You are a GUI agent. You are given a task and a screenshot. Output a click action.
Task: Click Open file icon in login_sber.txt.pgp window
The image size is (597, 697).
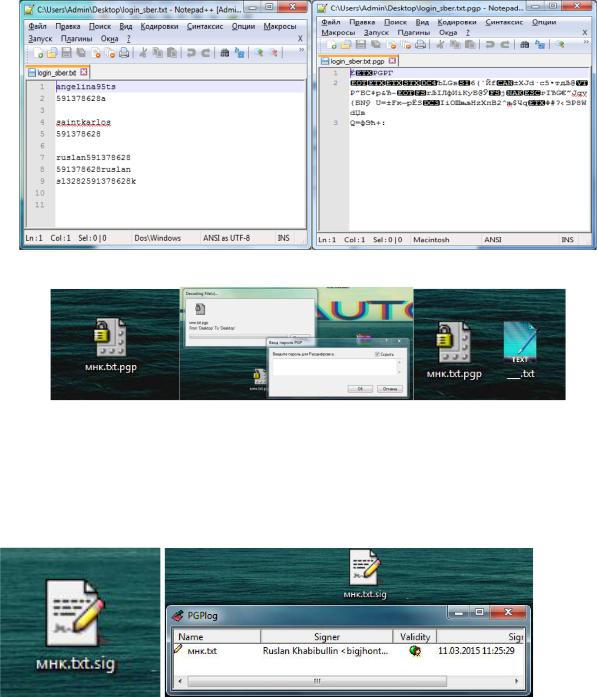tap(346, 44)
